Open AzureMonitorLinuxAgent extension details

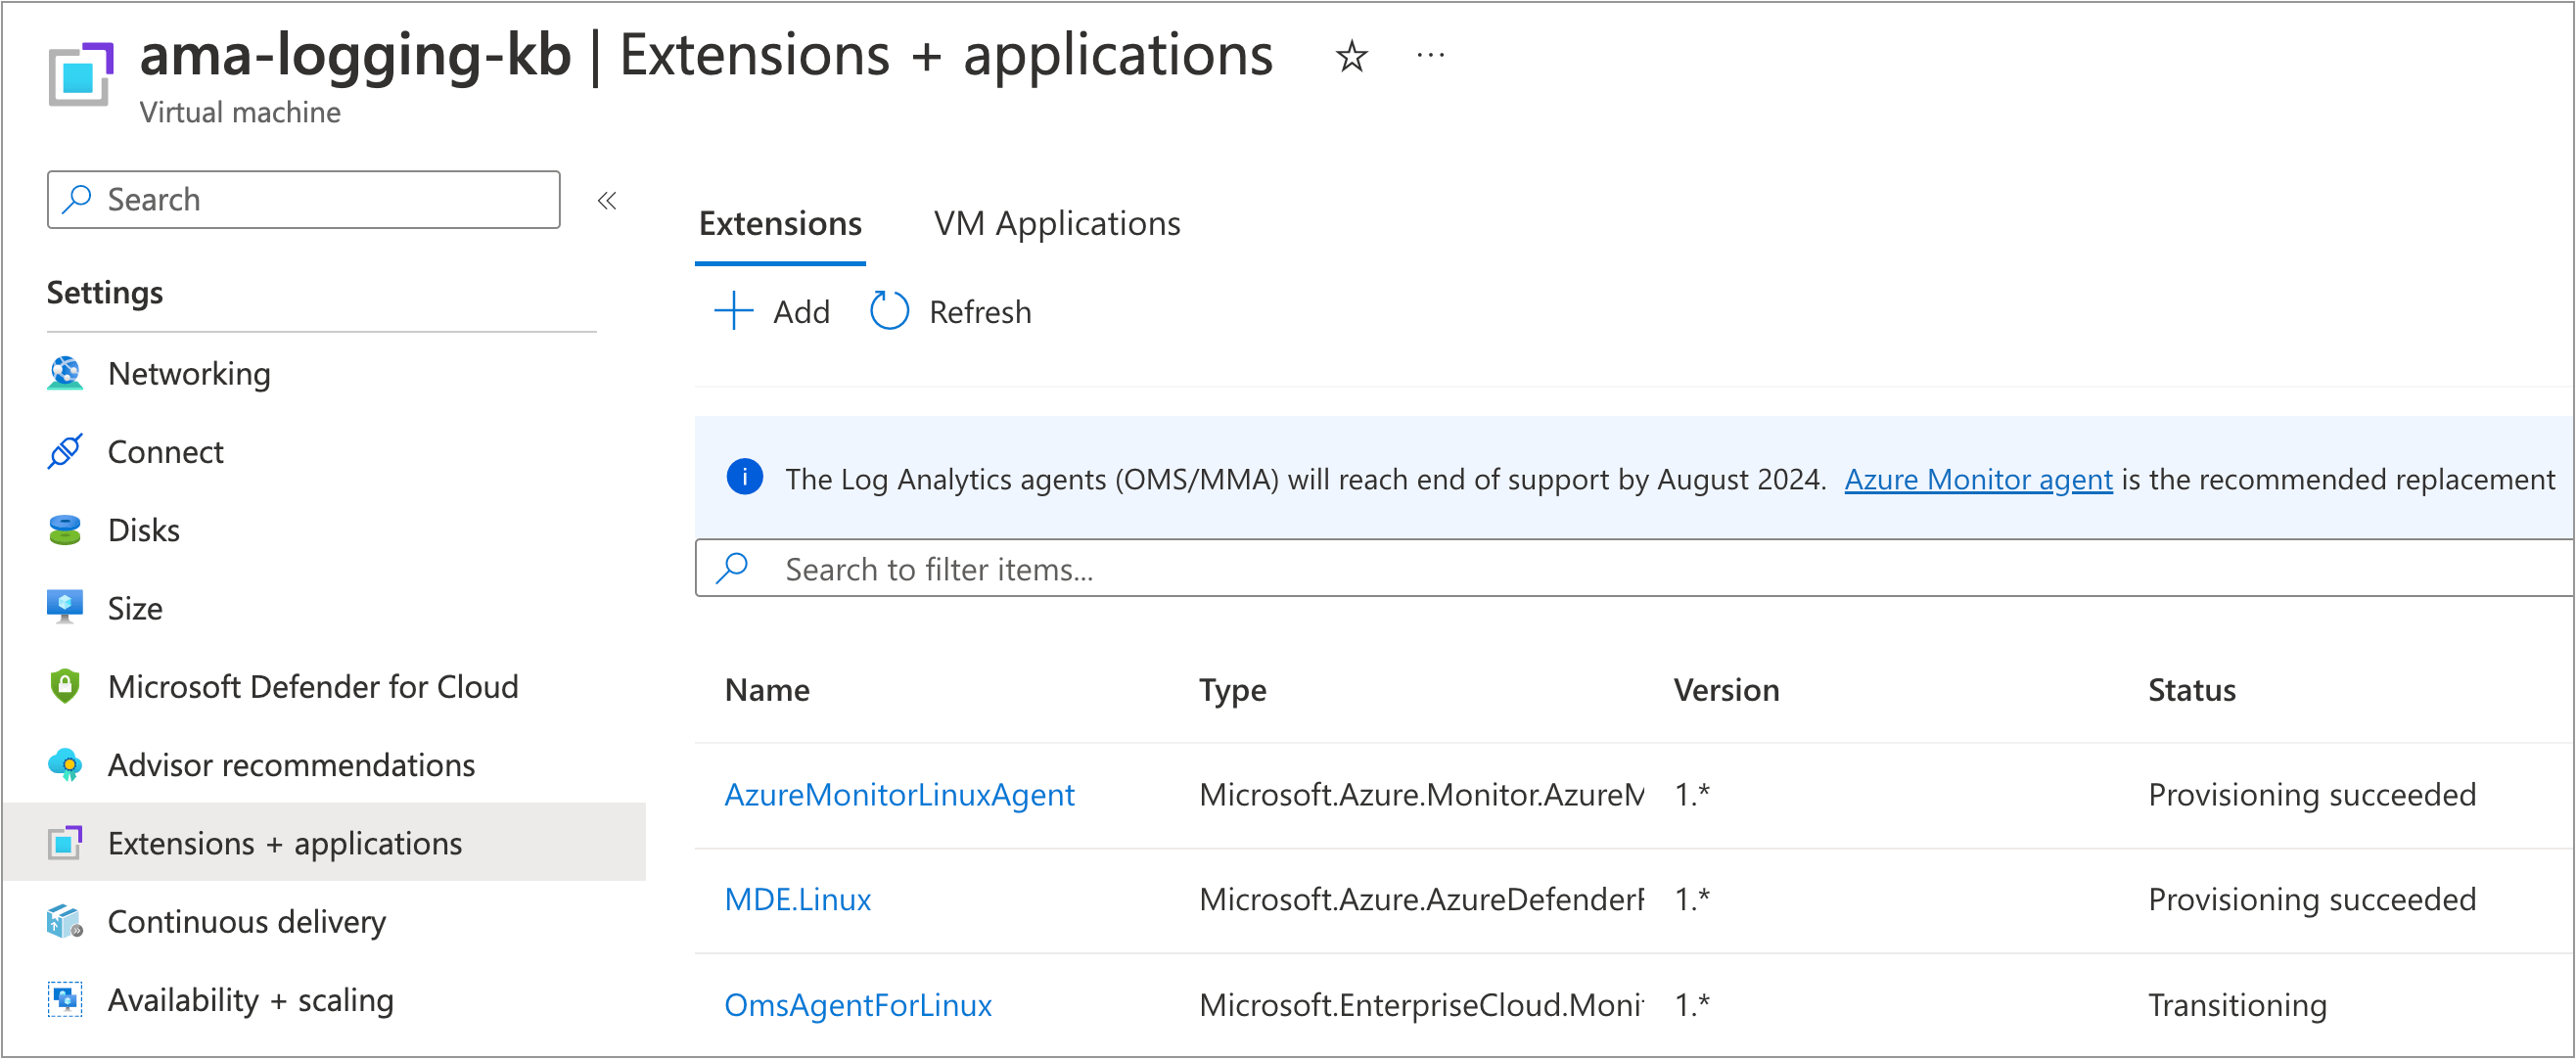click(x=899, y=794)
